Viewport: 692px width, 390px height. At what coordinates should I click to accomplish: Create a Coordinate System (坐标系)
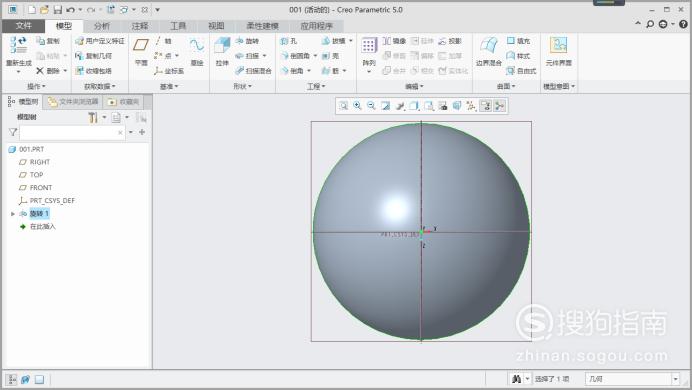pos(169,71)
